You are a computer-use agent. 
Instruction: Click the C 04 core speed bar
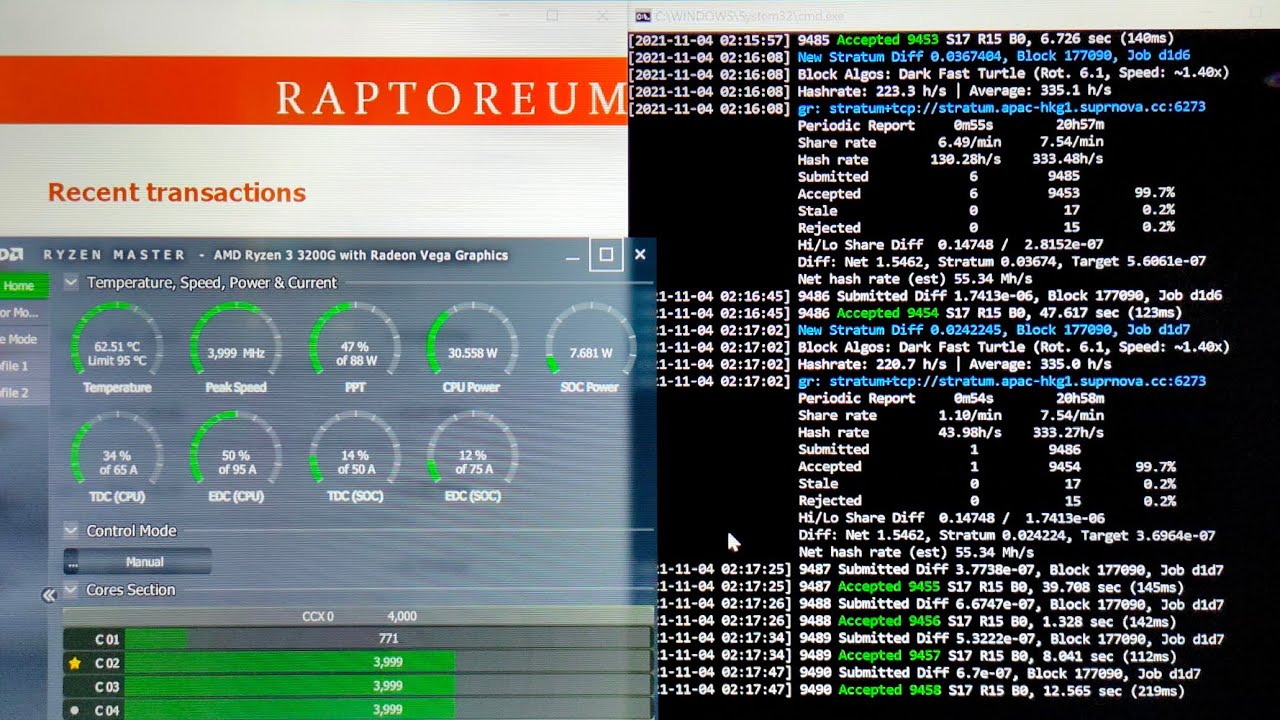click(x=388, y=710)
